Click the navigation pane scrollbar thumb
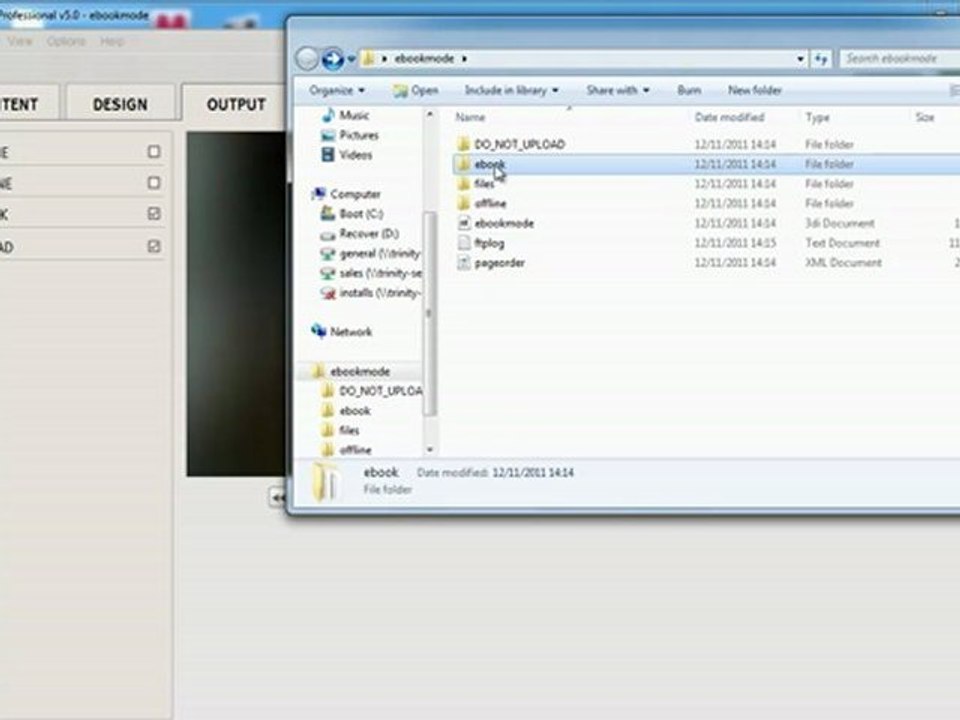 point(430,313)
